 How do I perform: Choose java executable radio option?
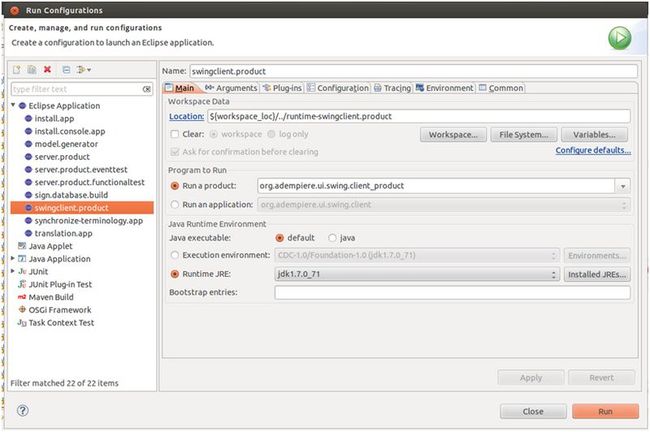tap(332, 238)
